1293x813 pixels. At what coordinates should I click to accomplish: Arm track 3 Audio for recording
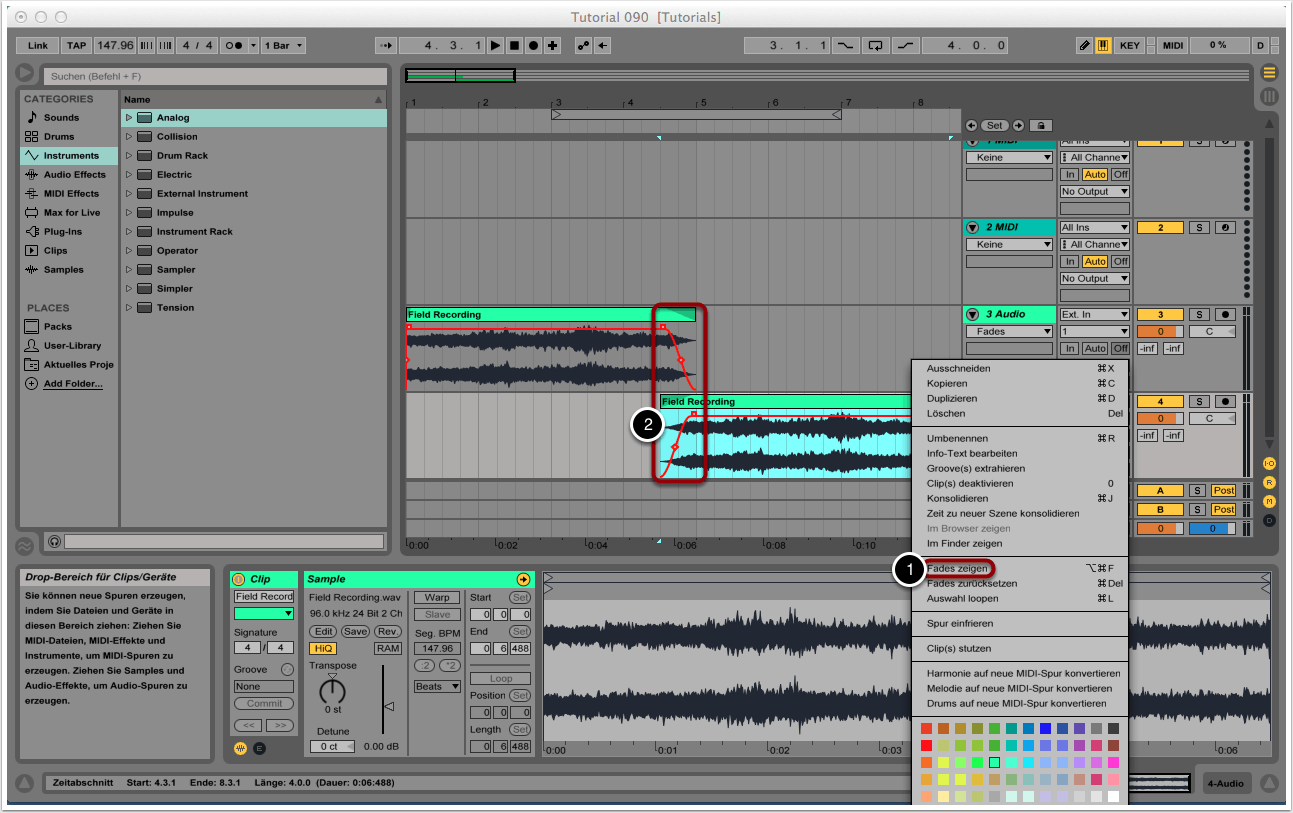coord(1225,314)
